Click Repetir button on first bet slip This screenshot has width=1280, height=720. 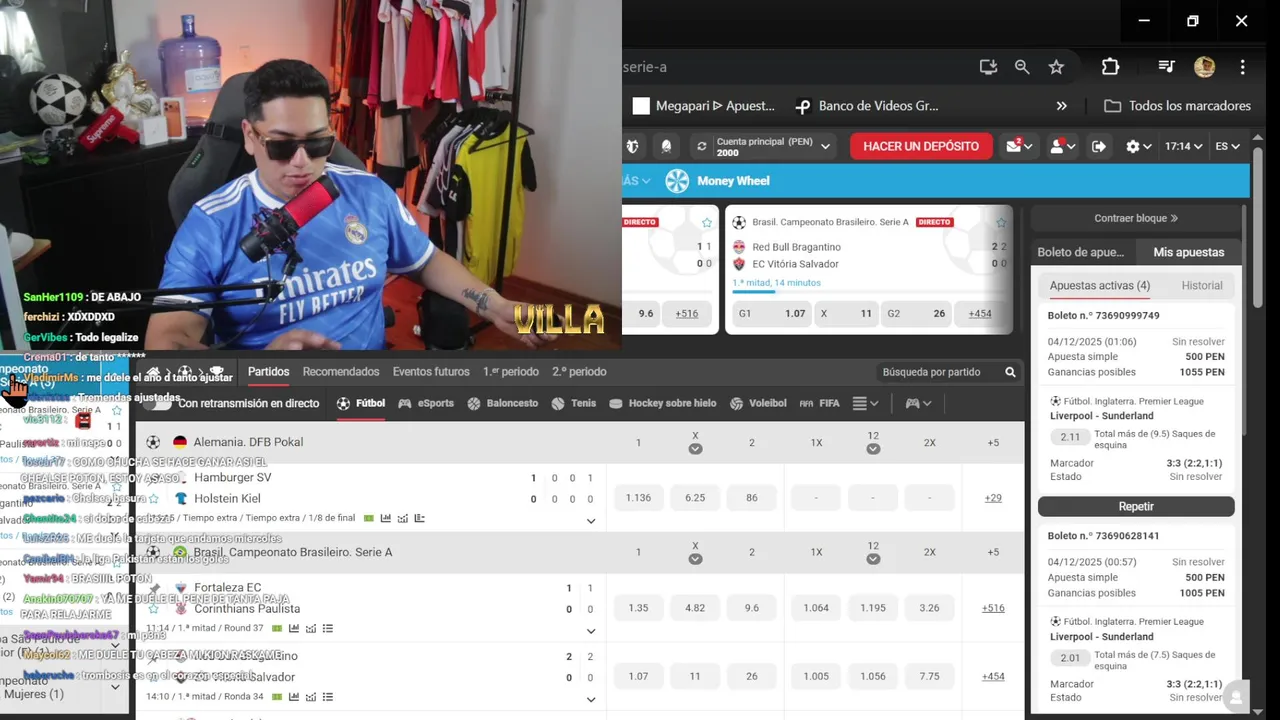[x=1136, y=506]
